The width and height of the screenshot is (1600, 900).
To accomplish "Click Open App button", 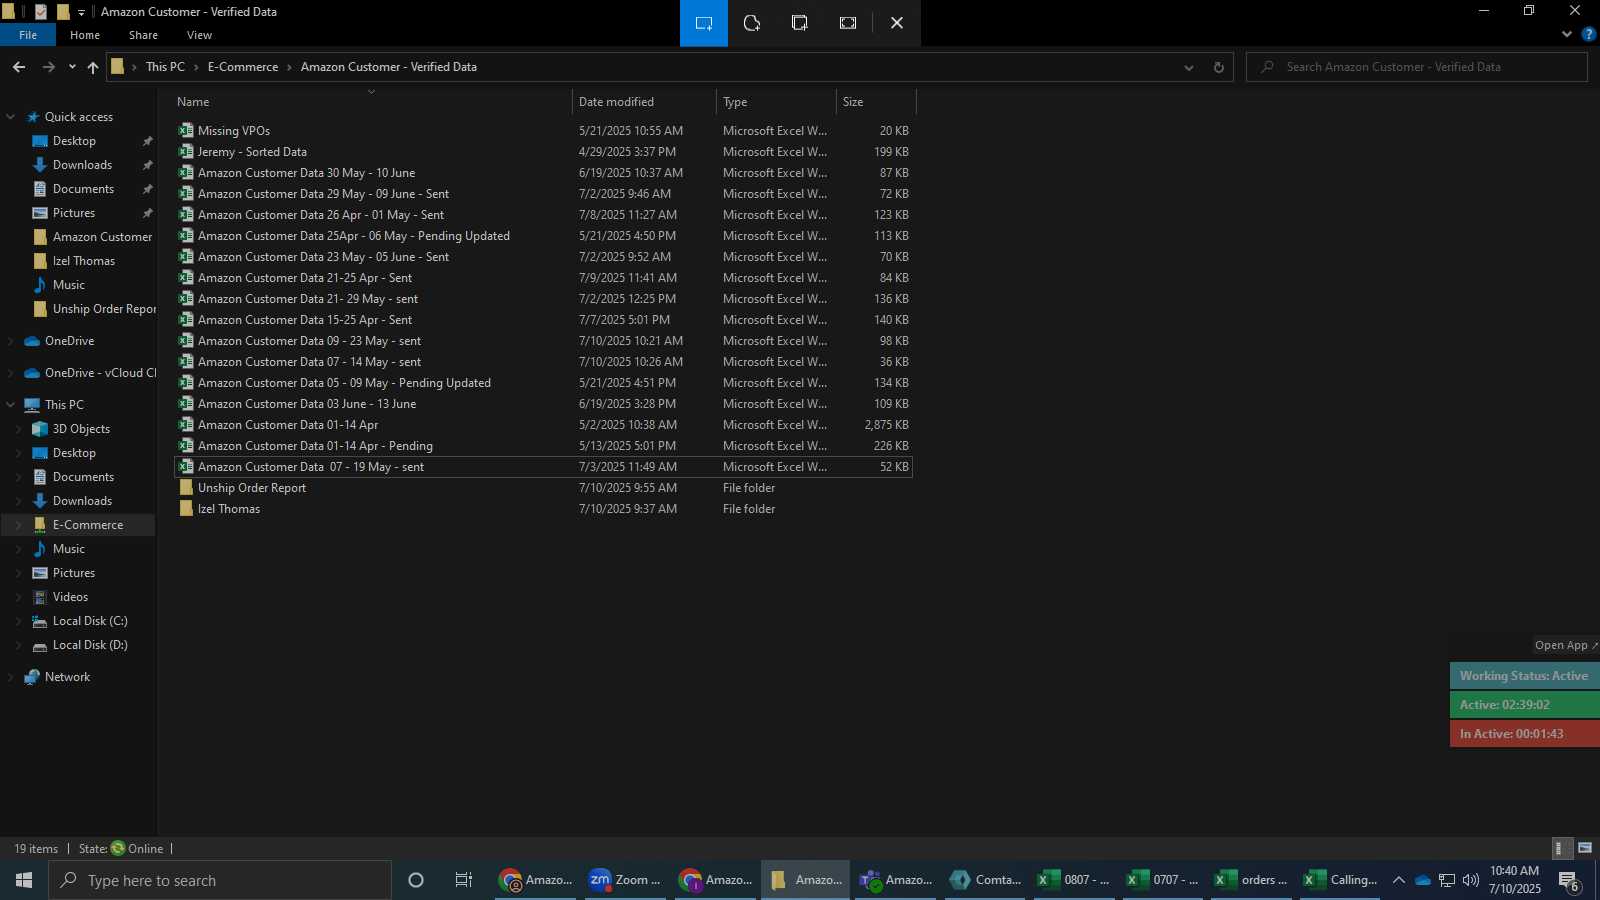I will tap(1566, 645).
